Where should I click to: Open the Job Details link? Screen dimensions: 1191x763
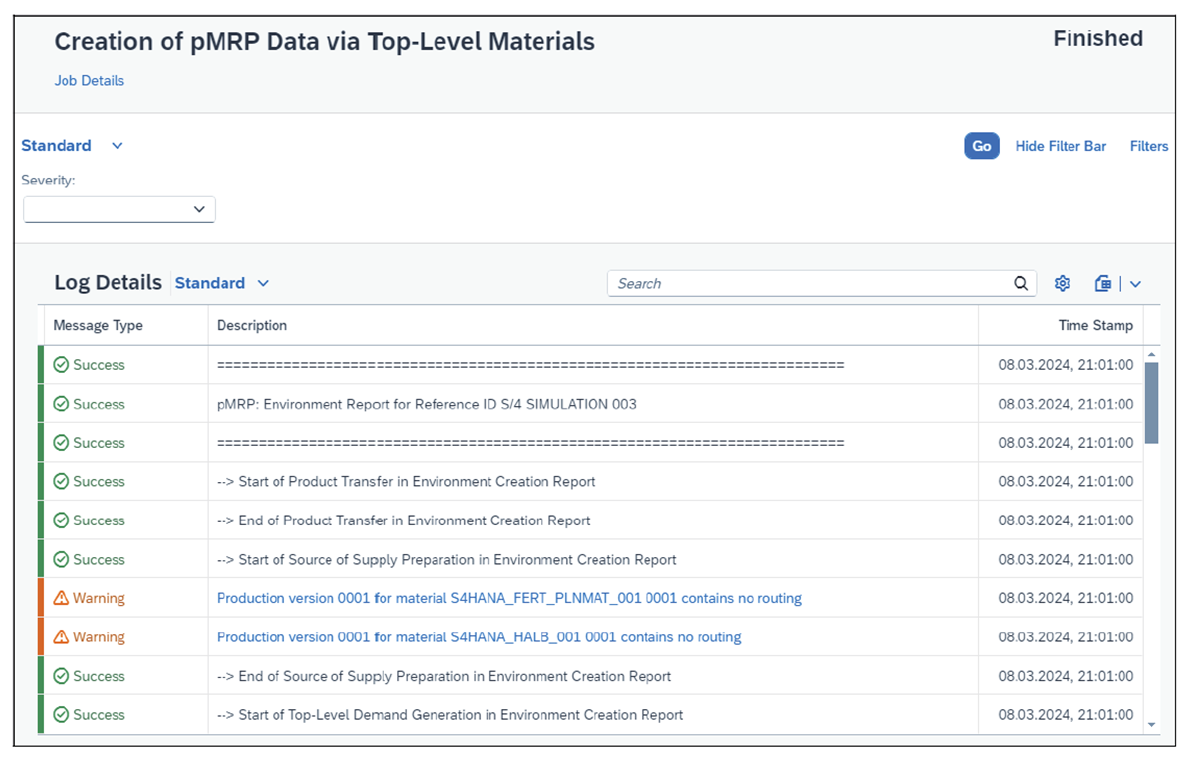(89, 80)
